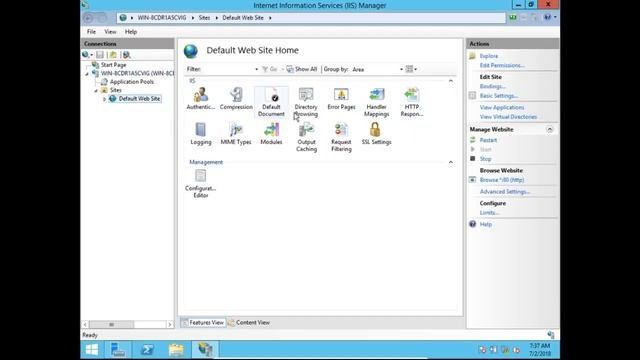Click the Connections horizontal scrollbar thumb
This screenshot has height=360, width=640.
point(111,324)
